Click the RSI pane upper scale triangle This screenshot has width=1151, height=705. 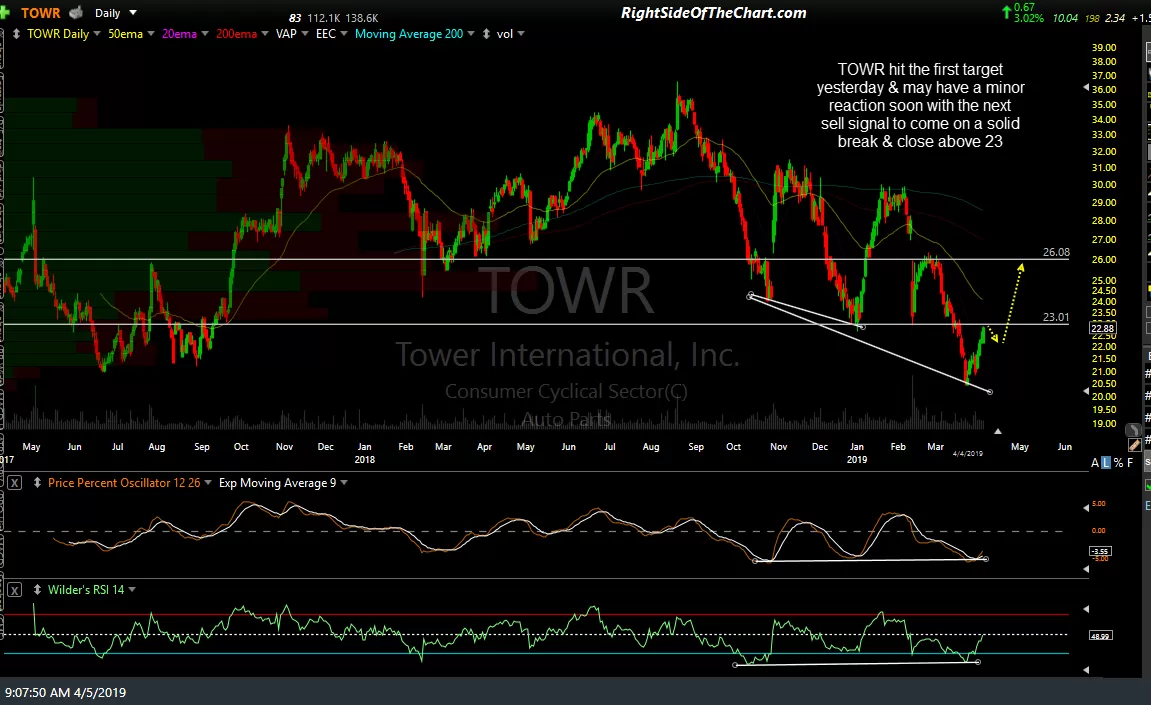[1086, 609]
